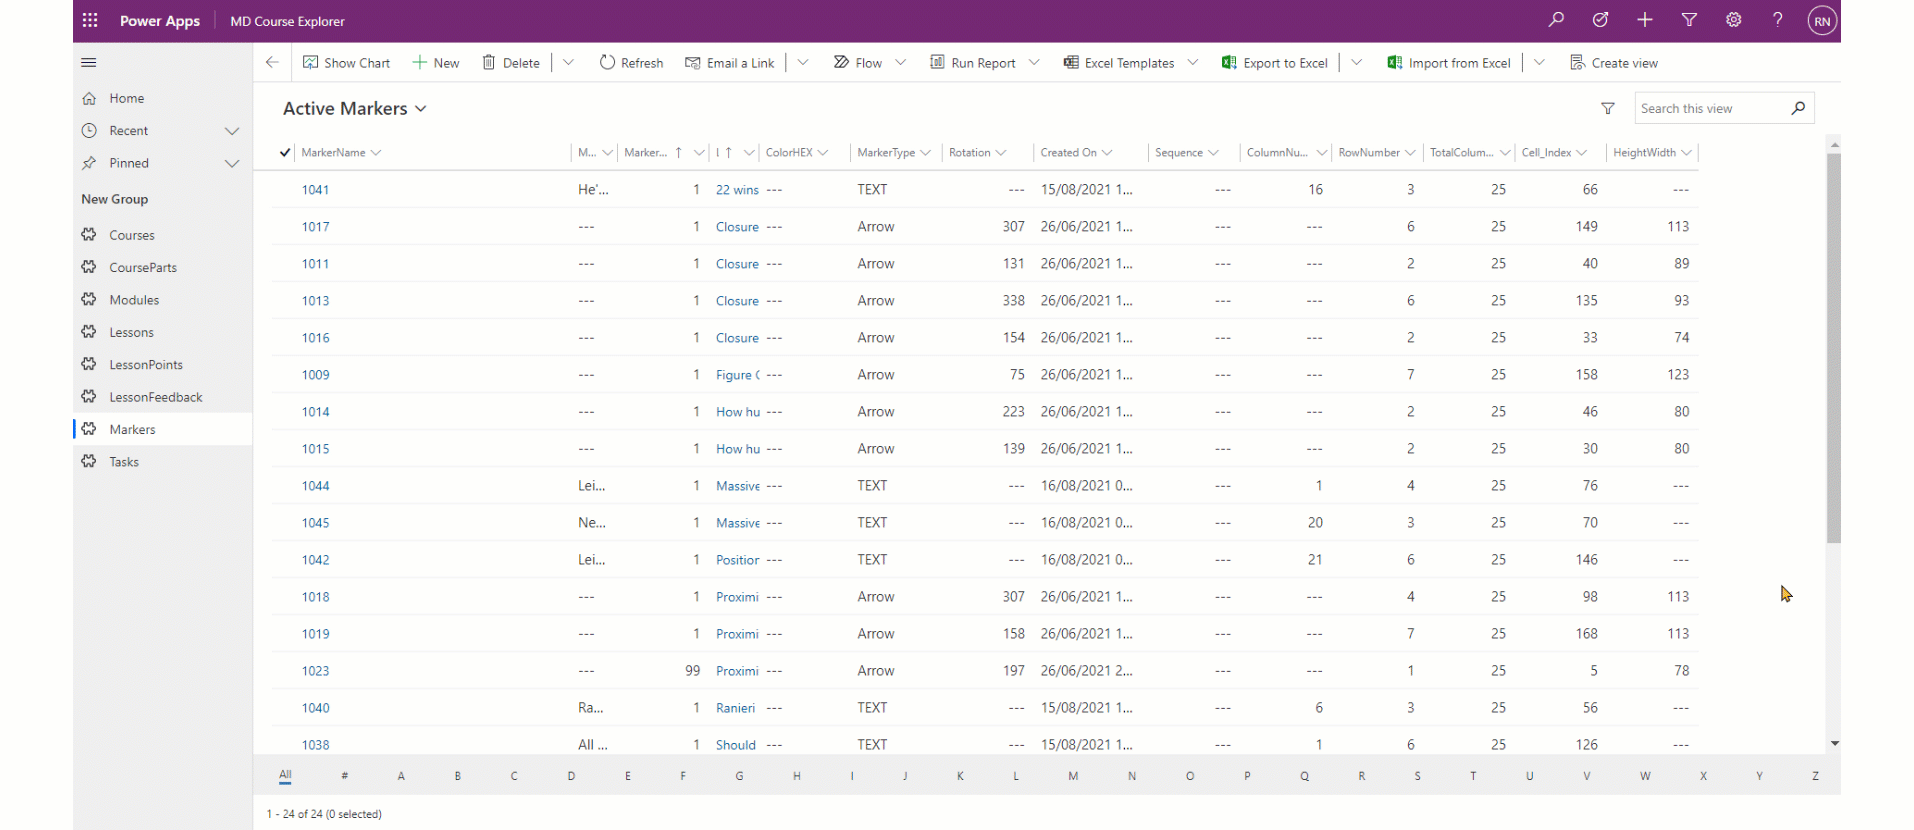Screen dimensions: 1914x830
Task: Expand the Active Markers view selector
Action: [x=421, y=109]
